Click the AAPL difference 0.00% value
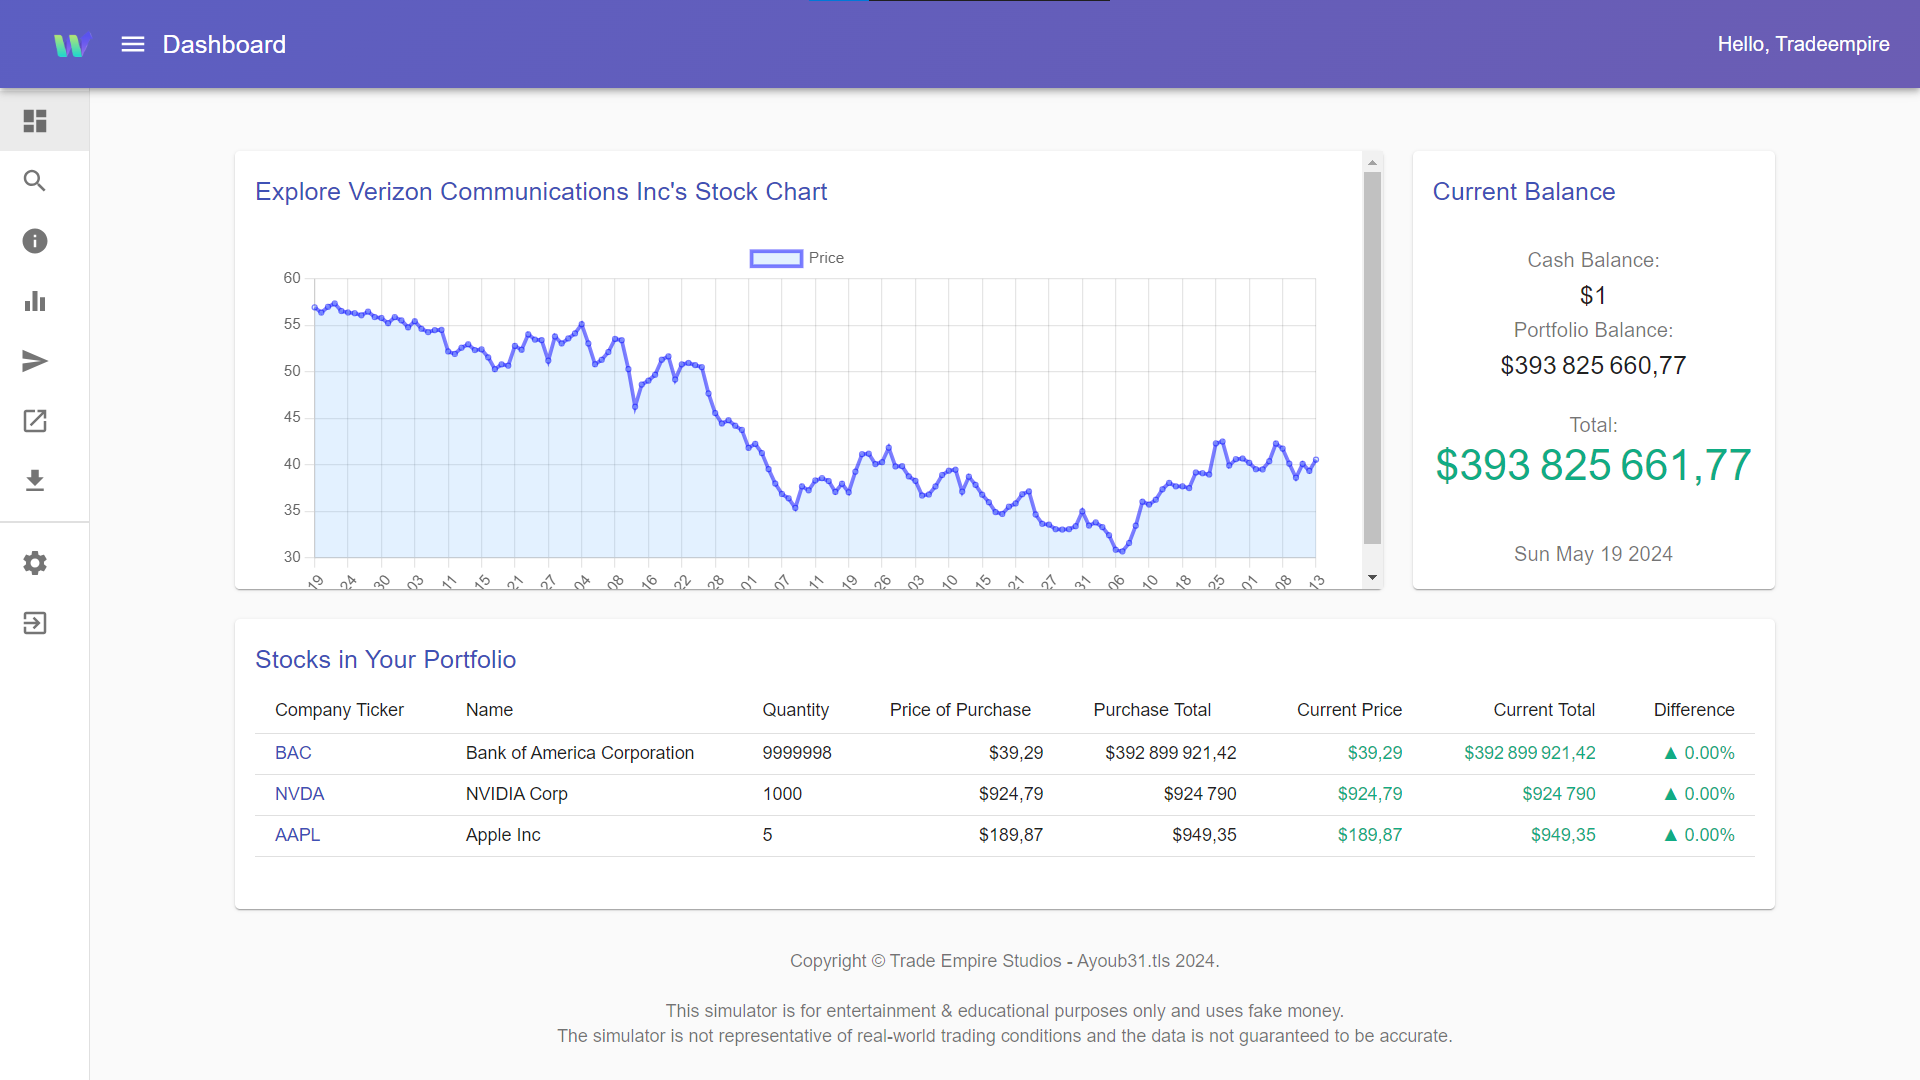 pyautogui.click(x=1699, y=835)
